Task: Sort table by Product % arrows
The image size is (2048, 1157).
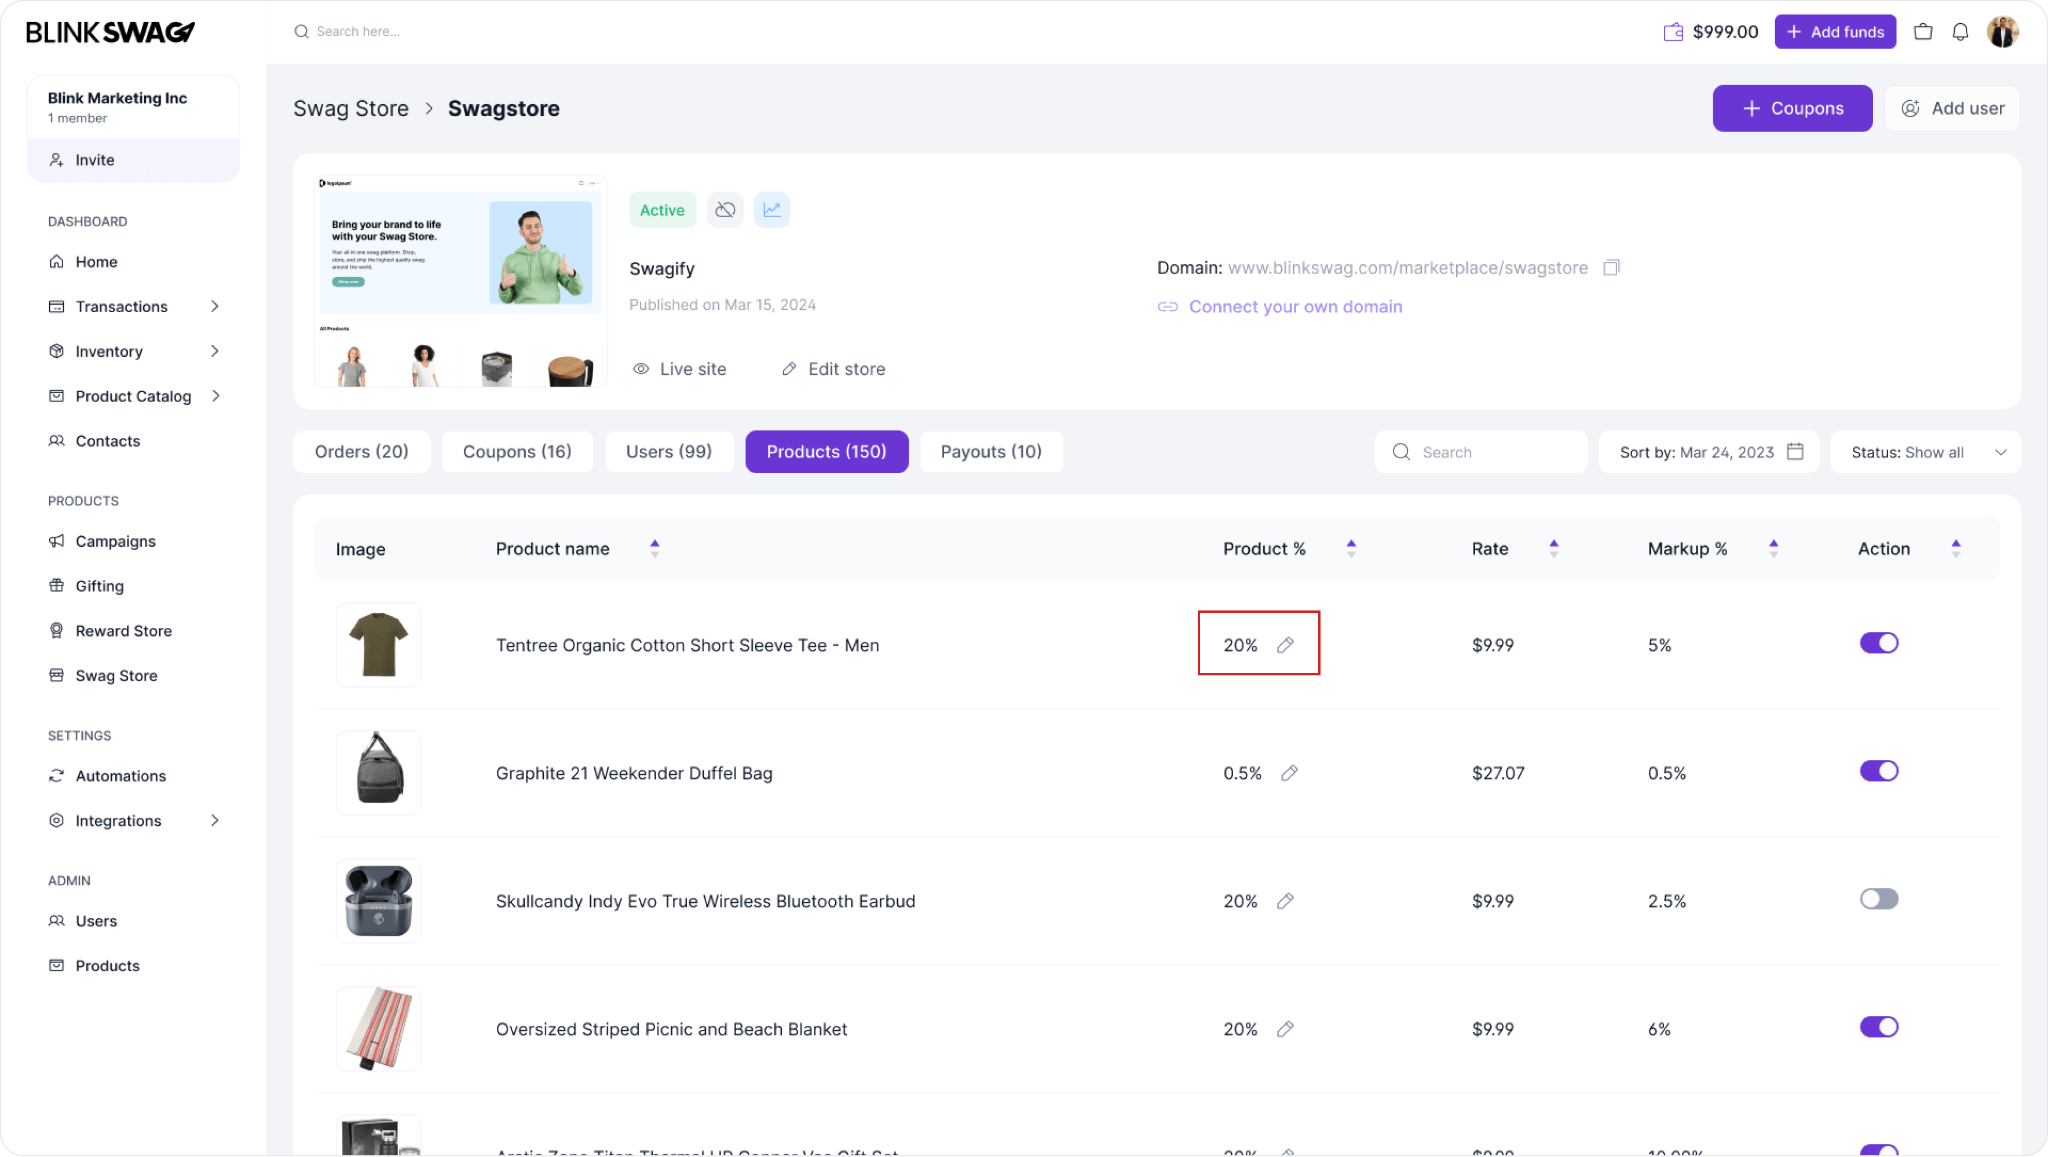Action: coord(1351,548)
